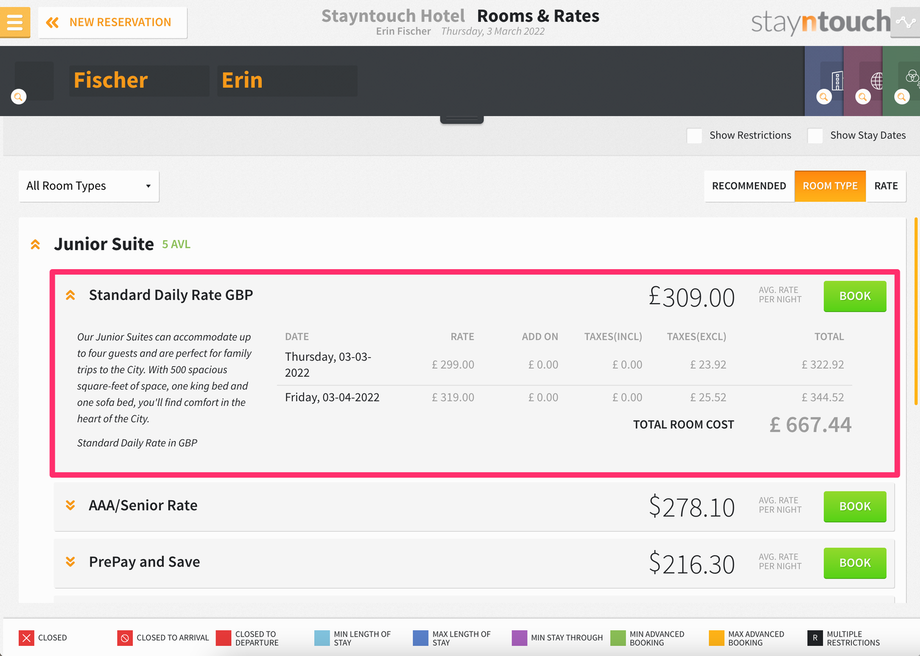Click the Fischer last name field
Image resolution: width=920 pixels, height=656 pixels.
click(139, 80)
